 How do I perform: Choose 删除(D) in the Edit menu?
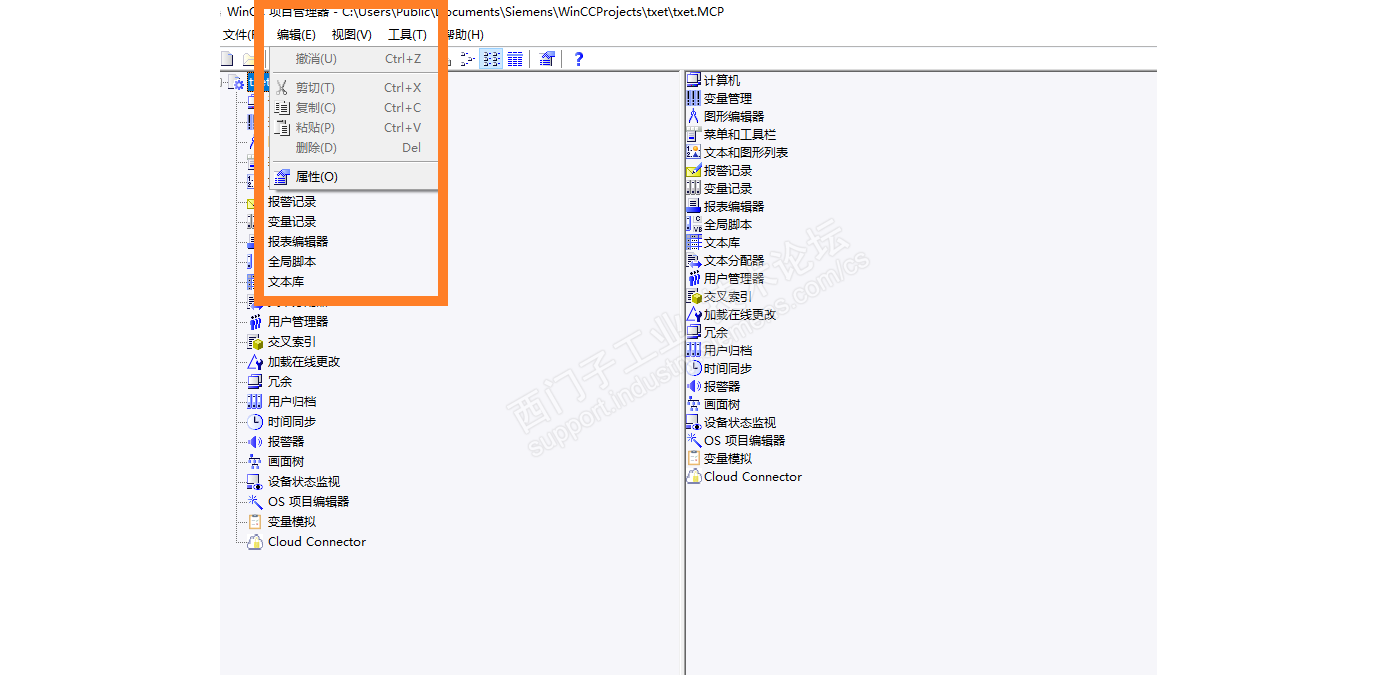click(x=354, y=148)
